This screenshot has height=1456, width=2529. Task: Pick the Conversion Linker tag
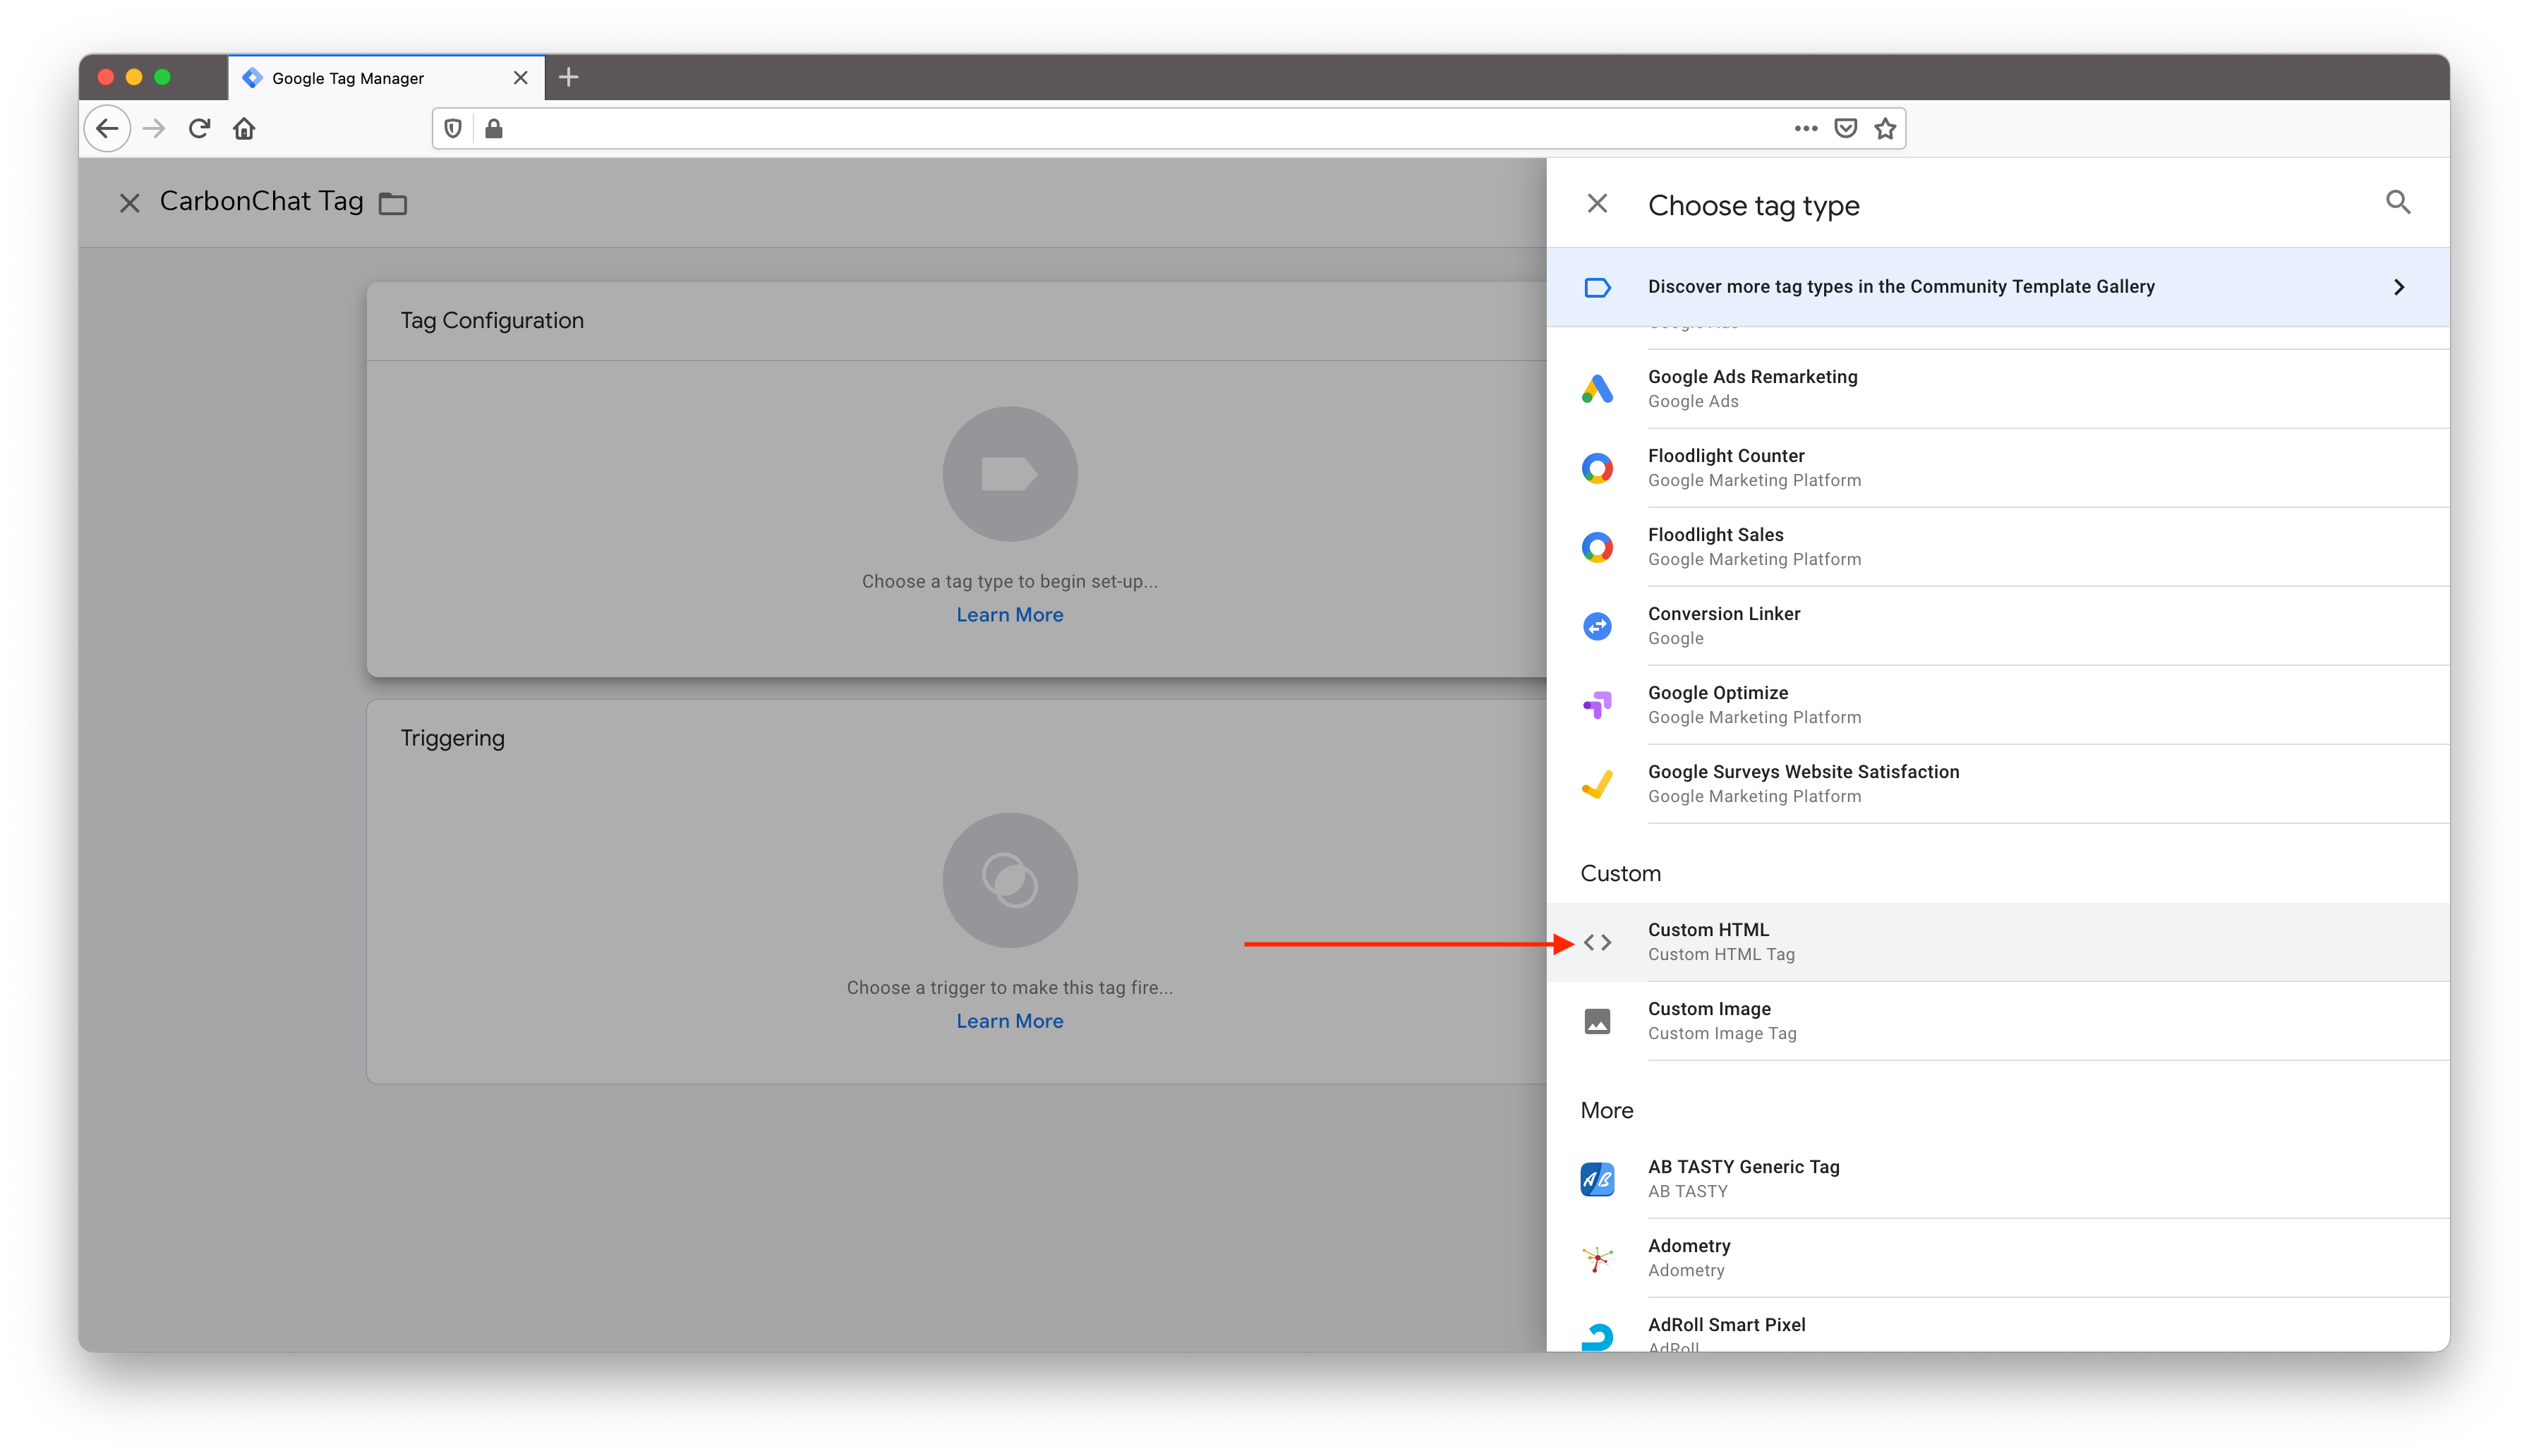click(1723, 625)
